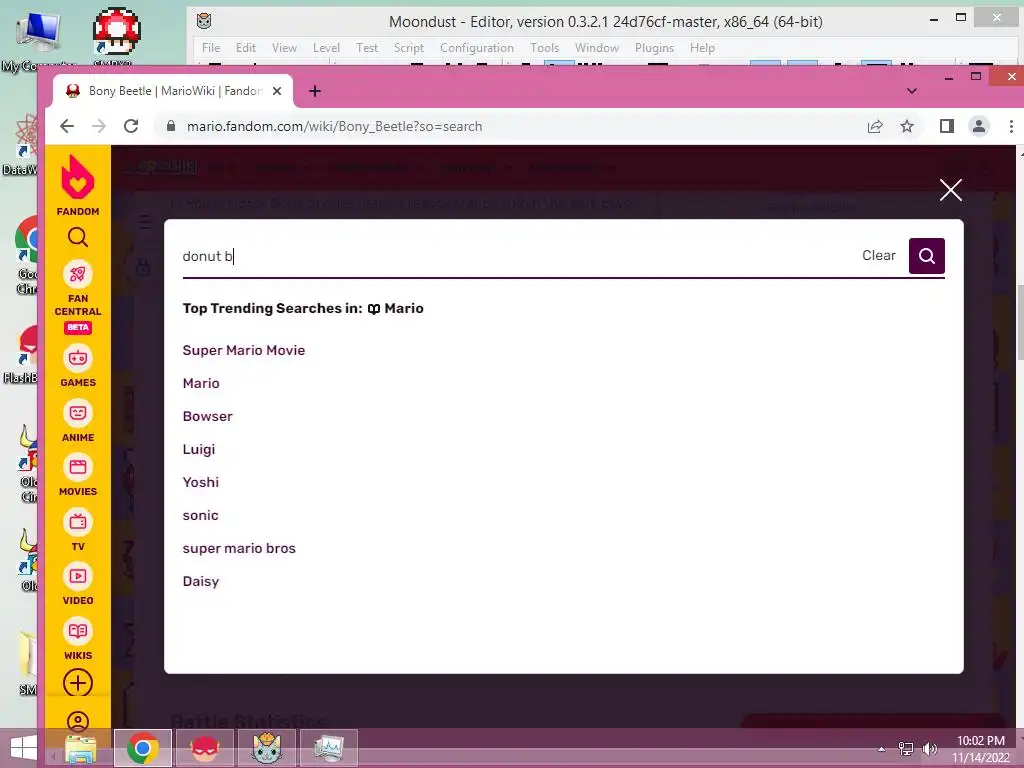Open the Windows Start button
Screen dimensions: 1024x768
tap(24, 748)
